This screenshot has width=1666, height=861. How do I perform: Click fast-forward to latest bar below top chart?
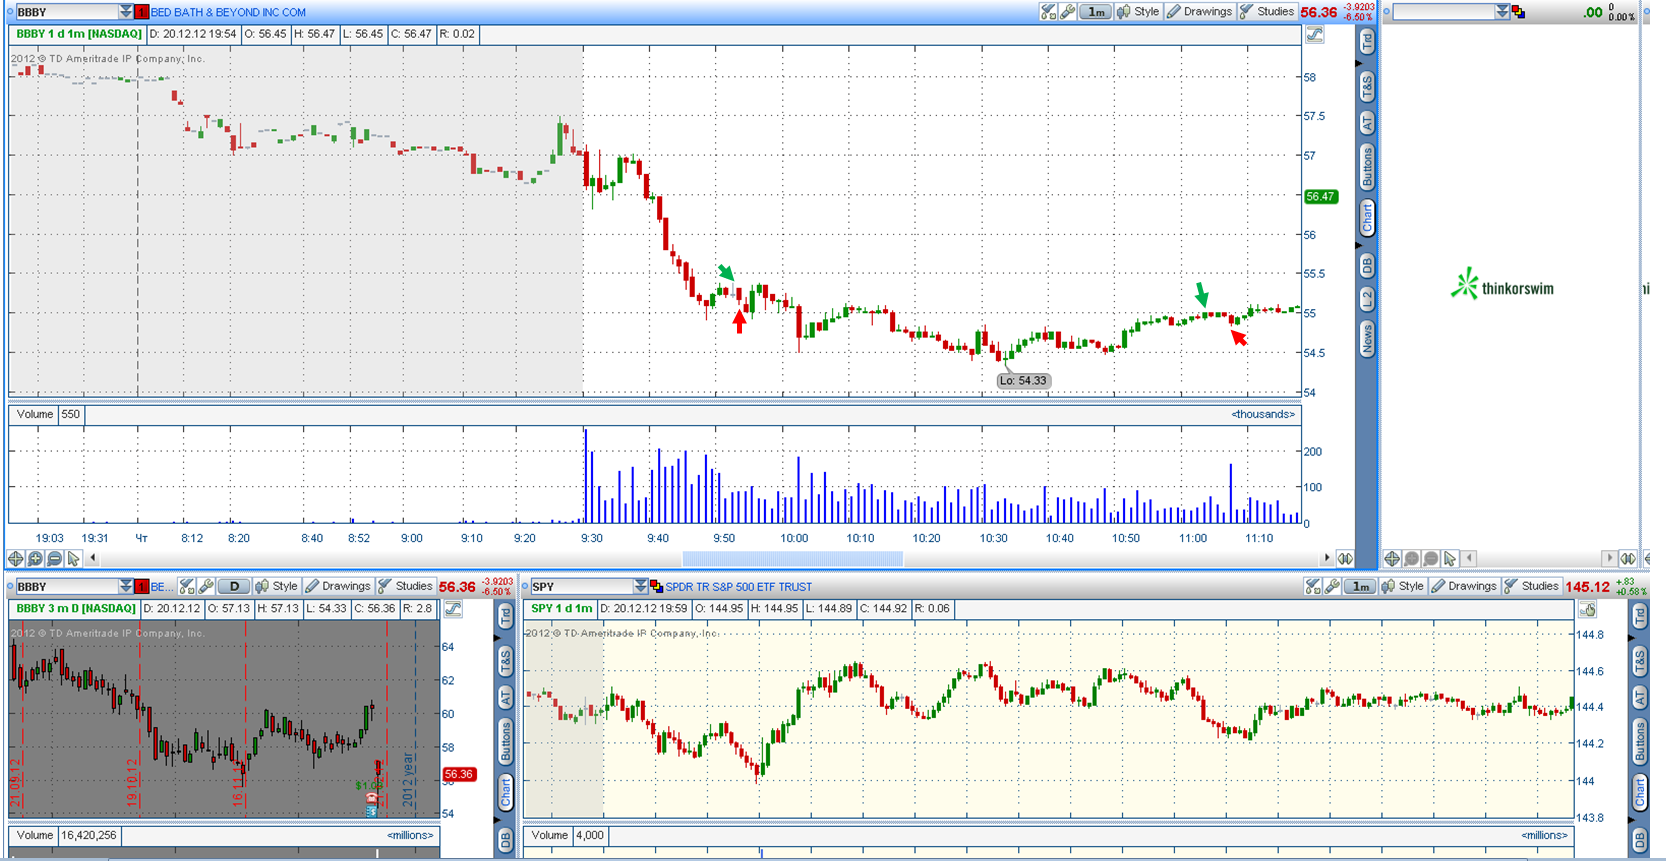[x=1345, y=558]
